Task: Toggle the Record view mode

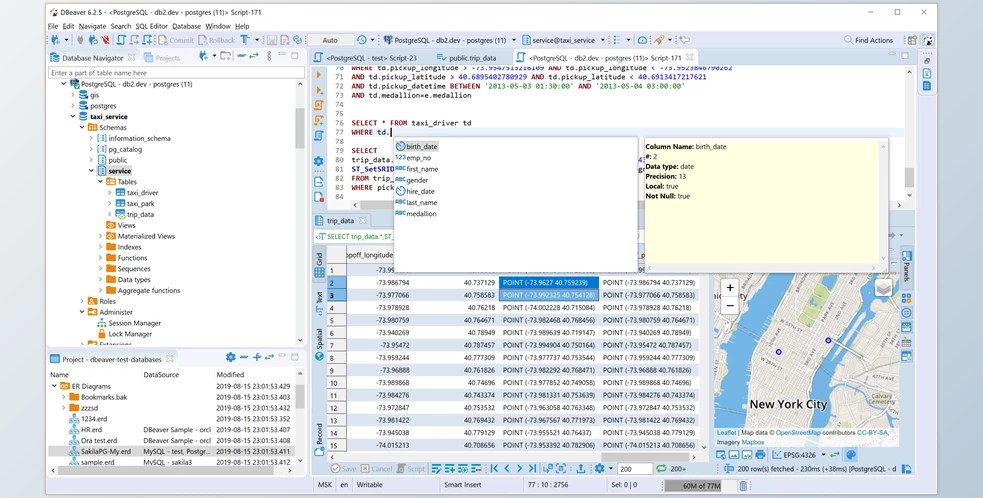Action: 319,439
